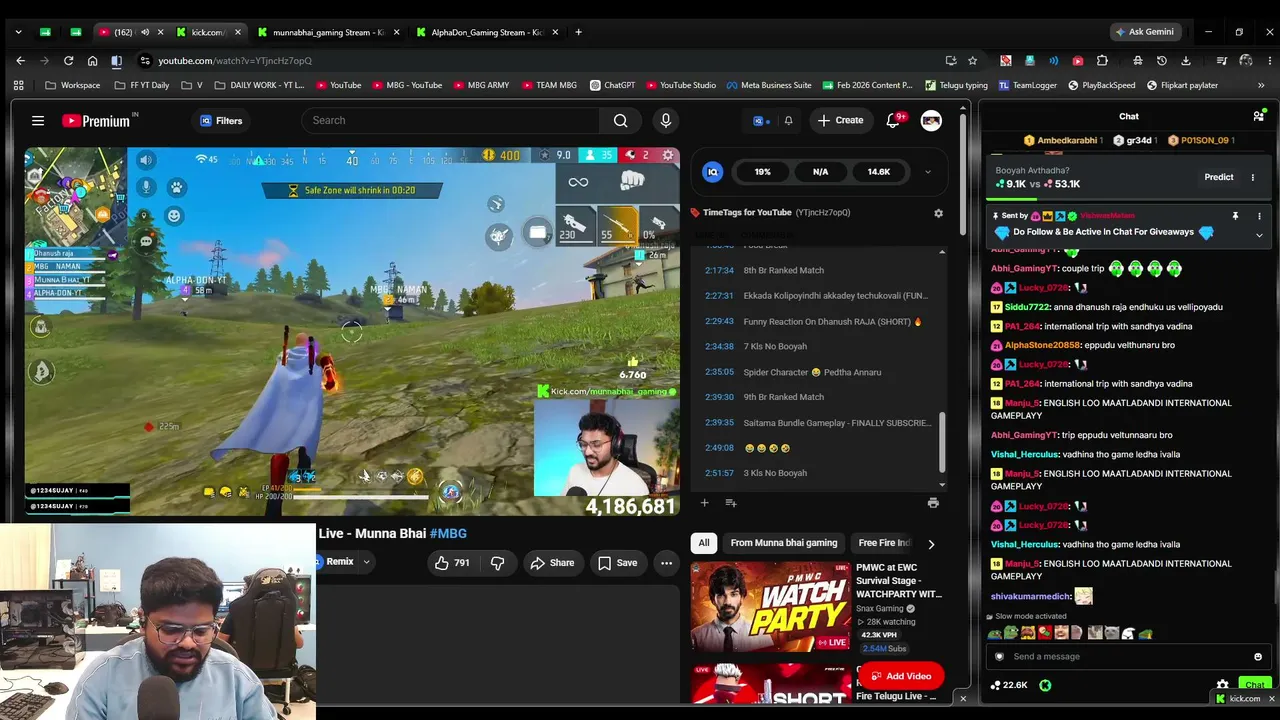Open the emoji picker in chat input

pos(1258,657)
